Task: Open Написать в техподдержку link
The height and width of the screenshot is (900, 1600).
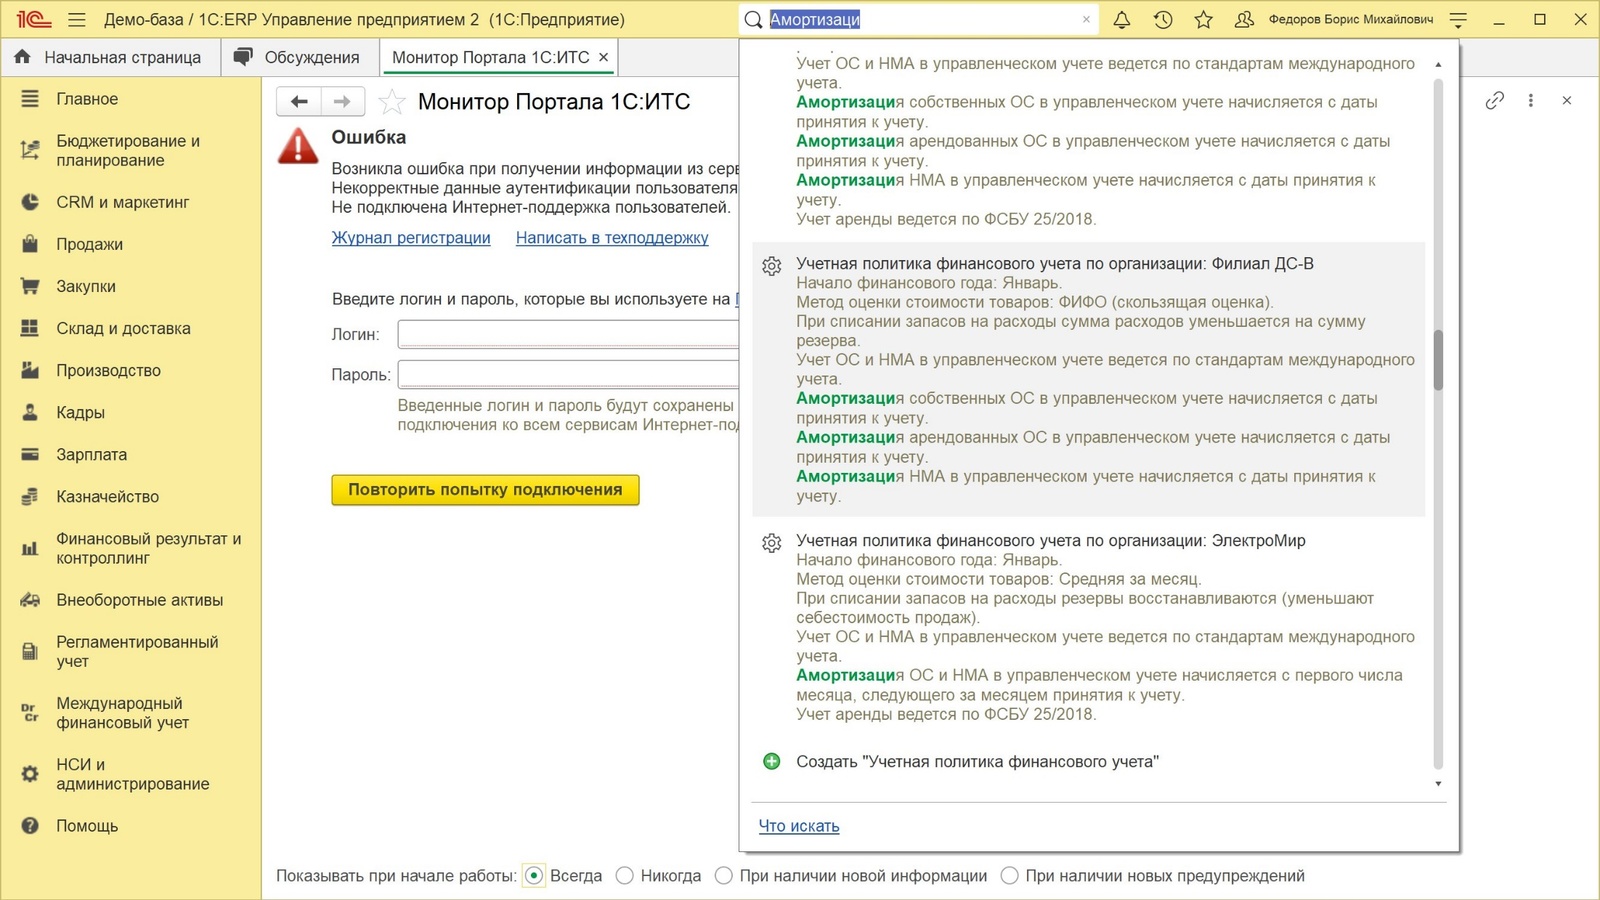Action: click(612, 238)
